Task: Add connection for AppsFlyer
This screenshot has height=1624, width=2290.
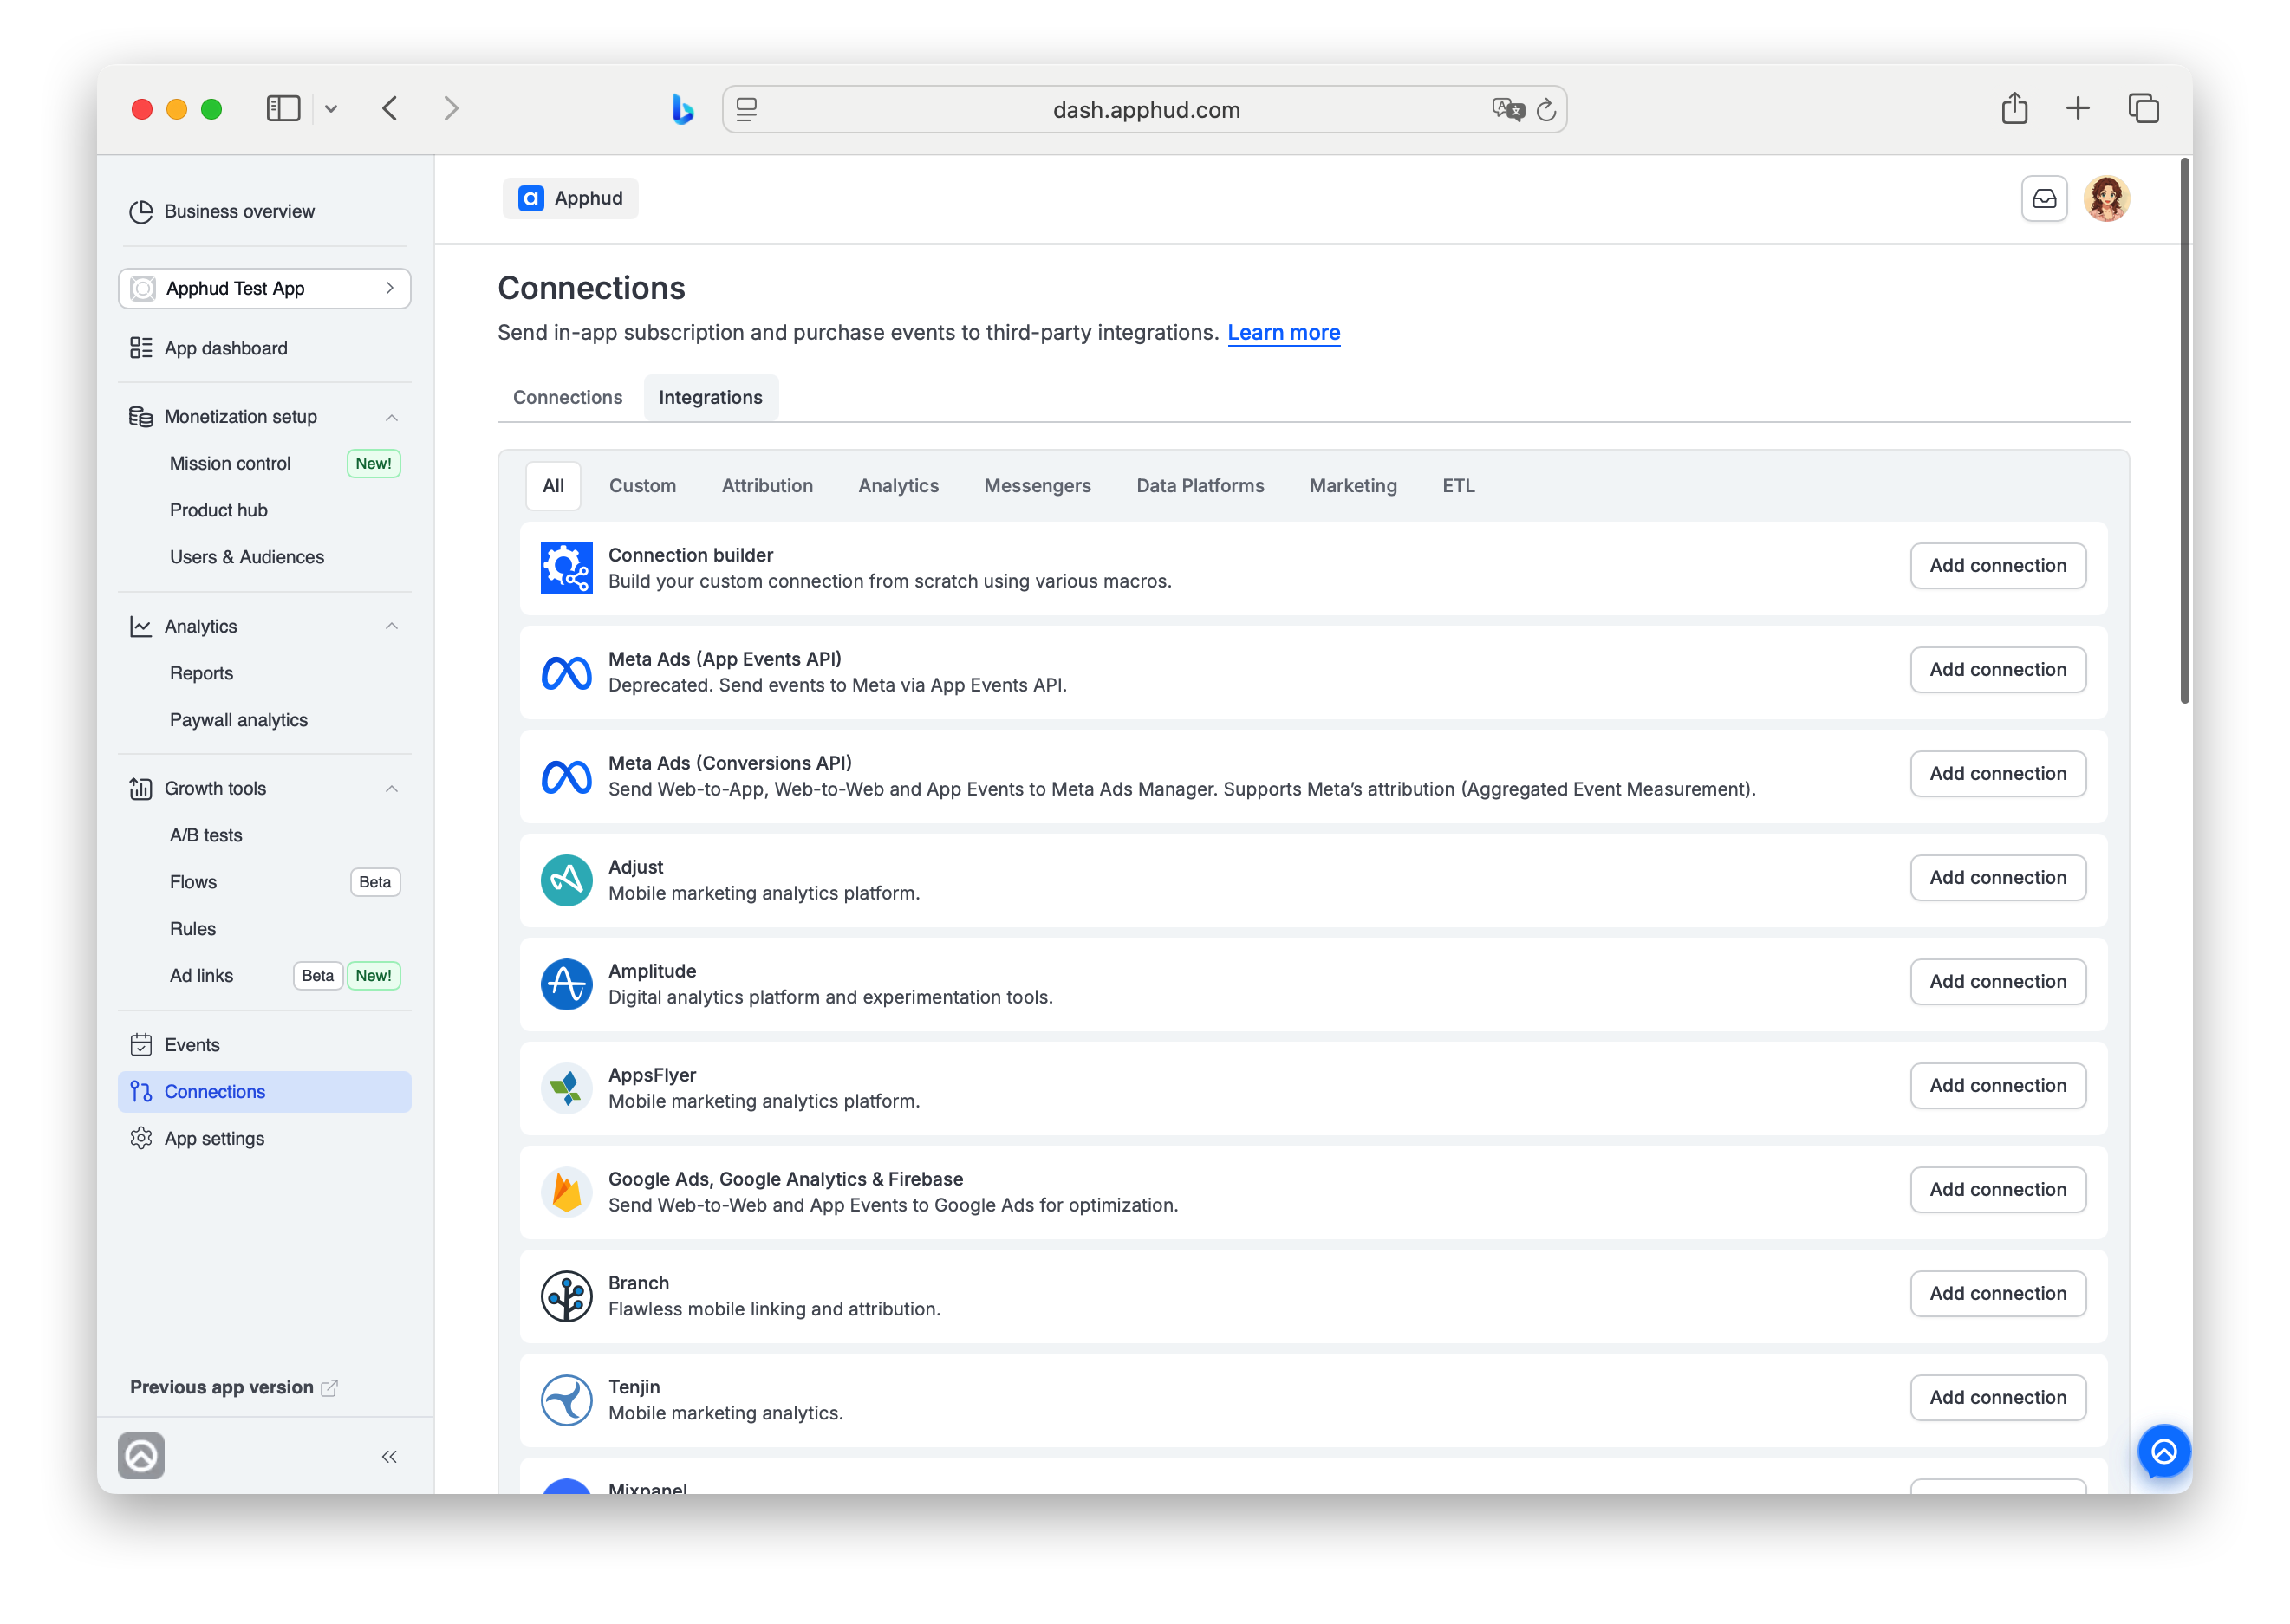Action: pyautogui.click(x=1997, y=1086)
